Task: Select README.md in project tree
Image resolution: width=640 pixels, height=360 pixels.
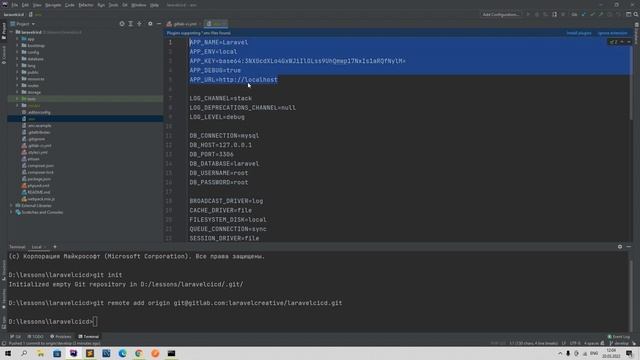Action: 39,192
